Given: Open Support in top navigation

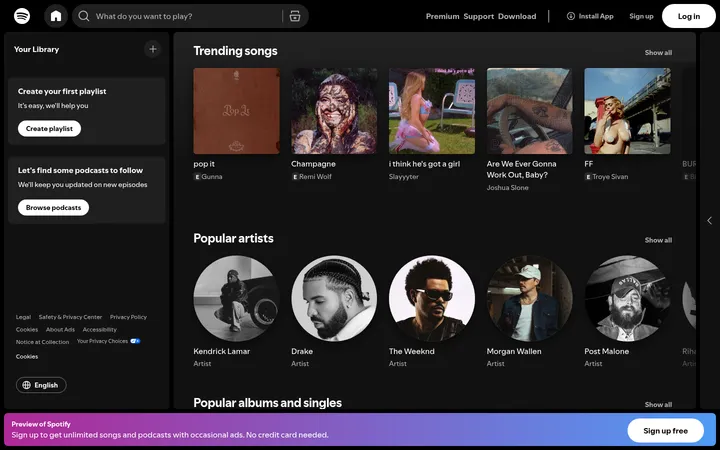Looking at the screenshot, I should coord(478,16).
